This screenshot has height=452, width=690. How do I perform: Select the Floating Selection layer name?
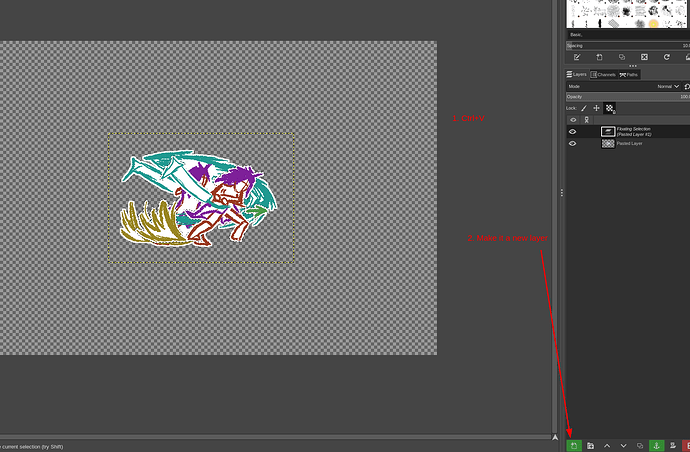pyautogui.click(x=634, y=132)
